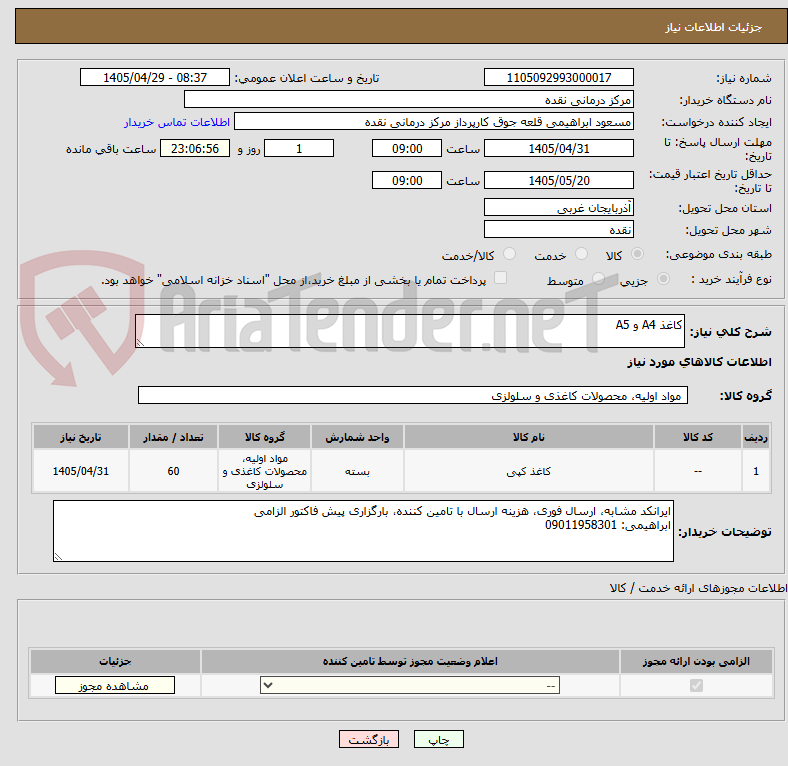This screenshot has width=788, height=766.
Task: Click the resize handle of description box
Action: coord(140,343)
